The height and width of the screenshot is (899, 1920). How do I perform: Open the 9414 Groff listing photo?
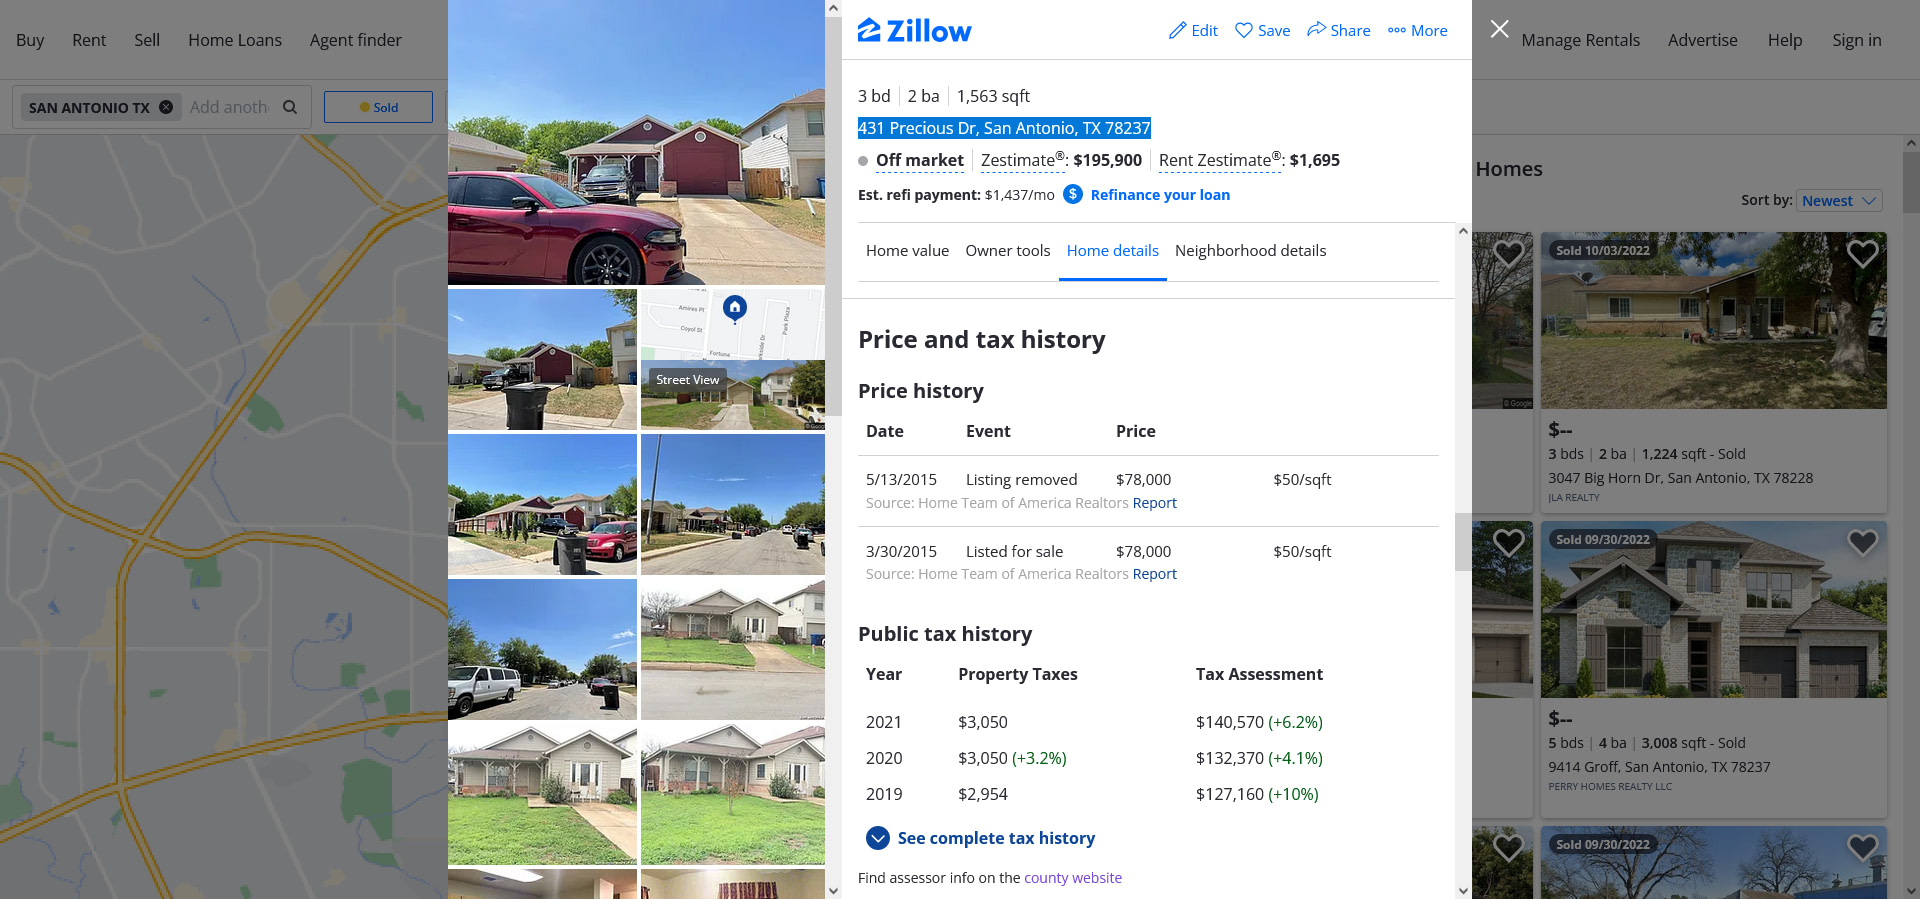click(x=1714, y=609)
